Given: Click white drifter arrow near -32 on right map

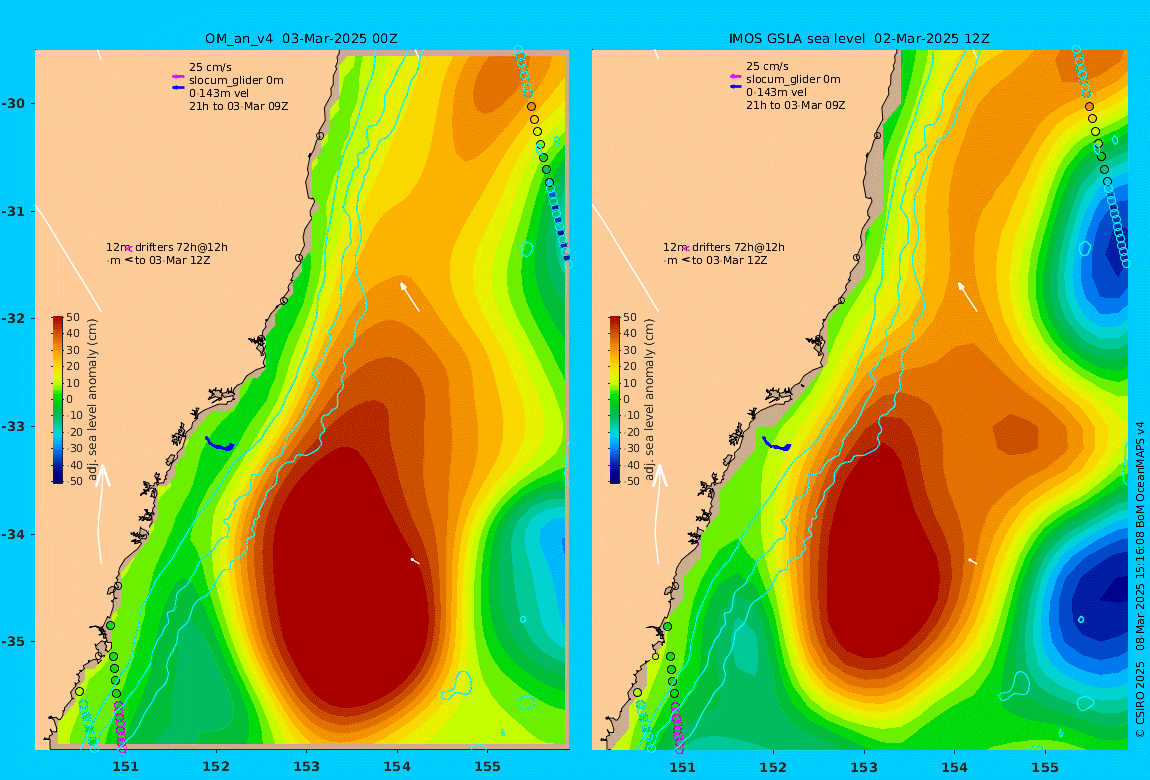Looking at the screenshot, I should point(967,296).
